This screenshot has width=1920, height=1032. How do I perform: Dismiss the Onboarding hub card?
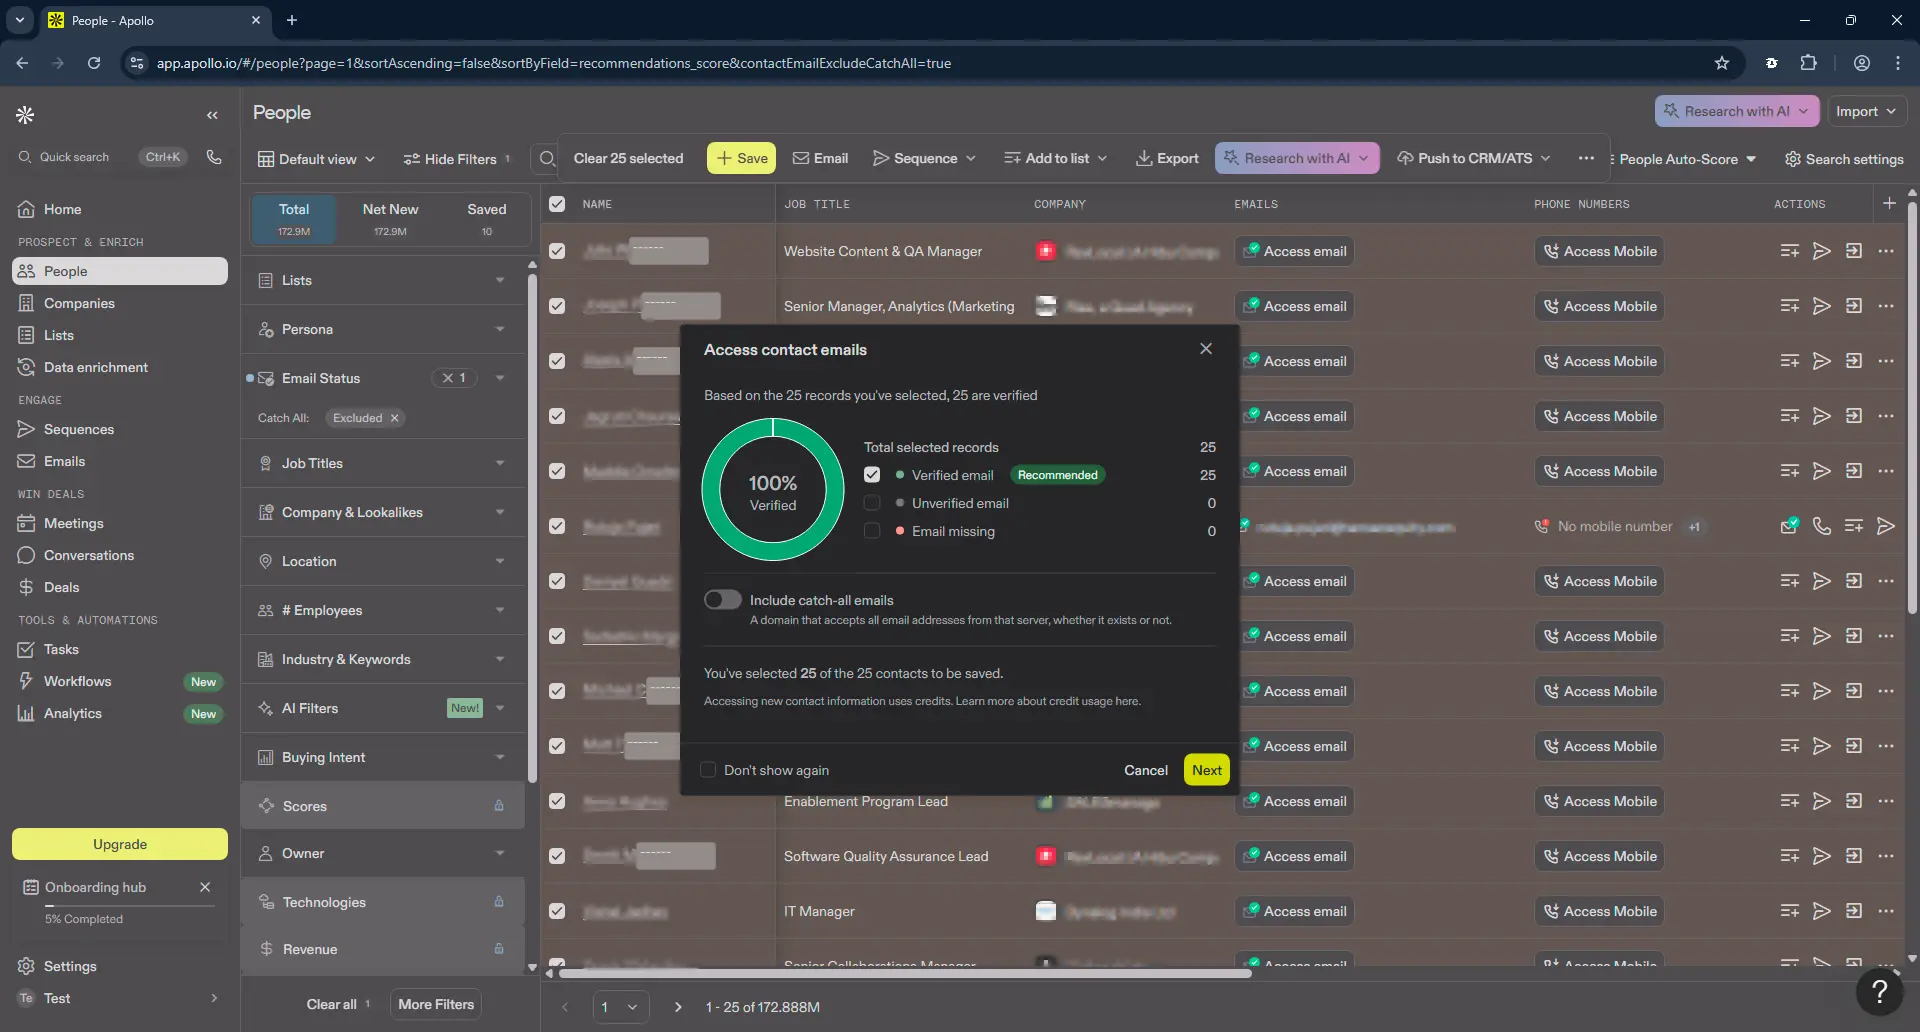coord(205,887)
